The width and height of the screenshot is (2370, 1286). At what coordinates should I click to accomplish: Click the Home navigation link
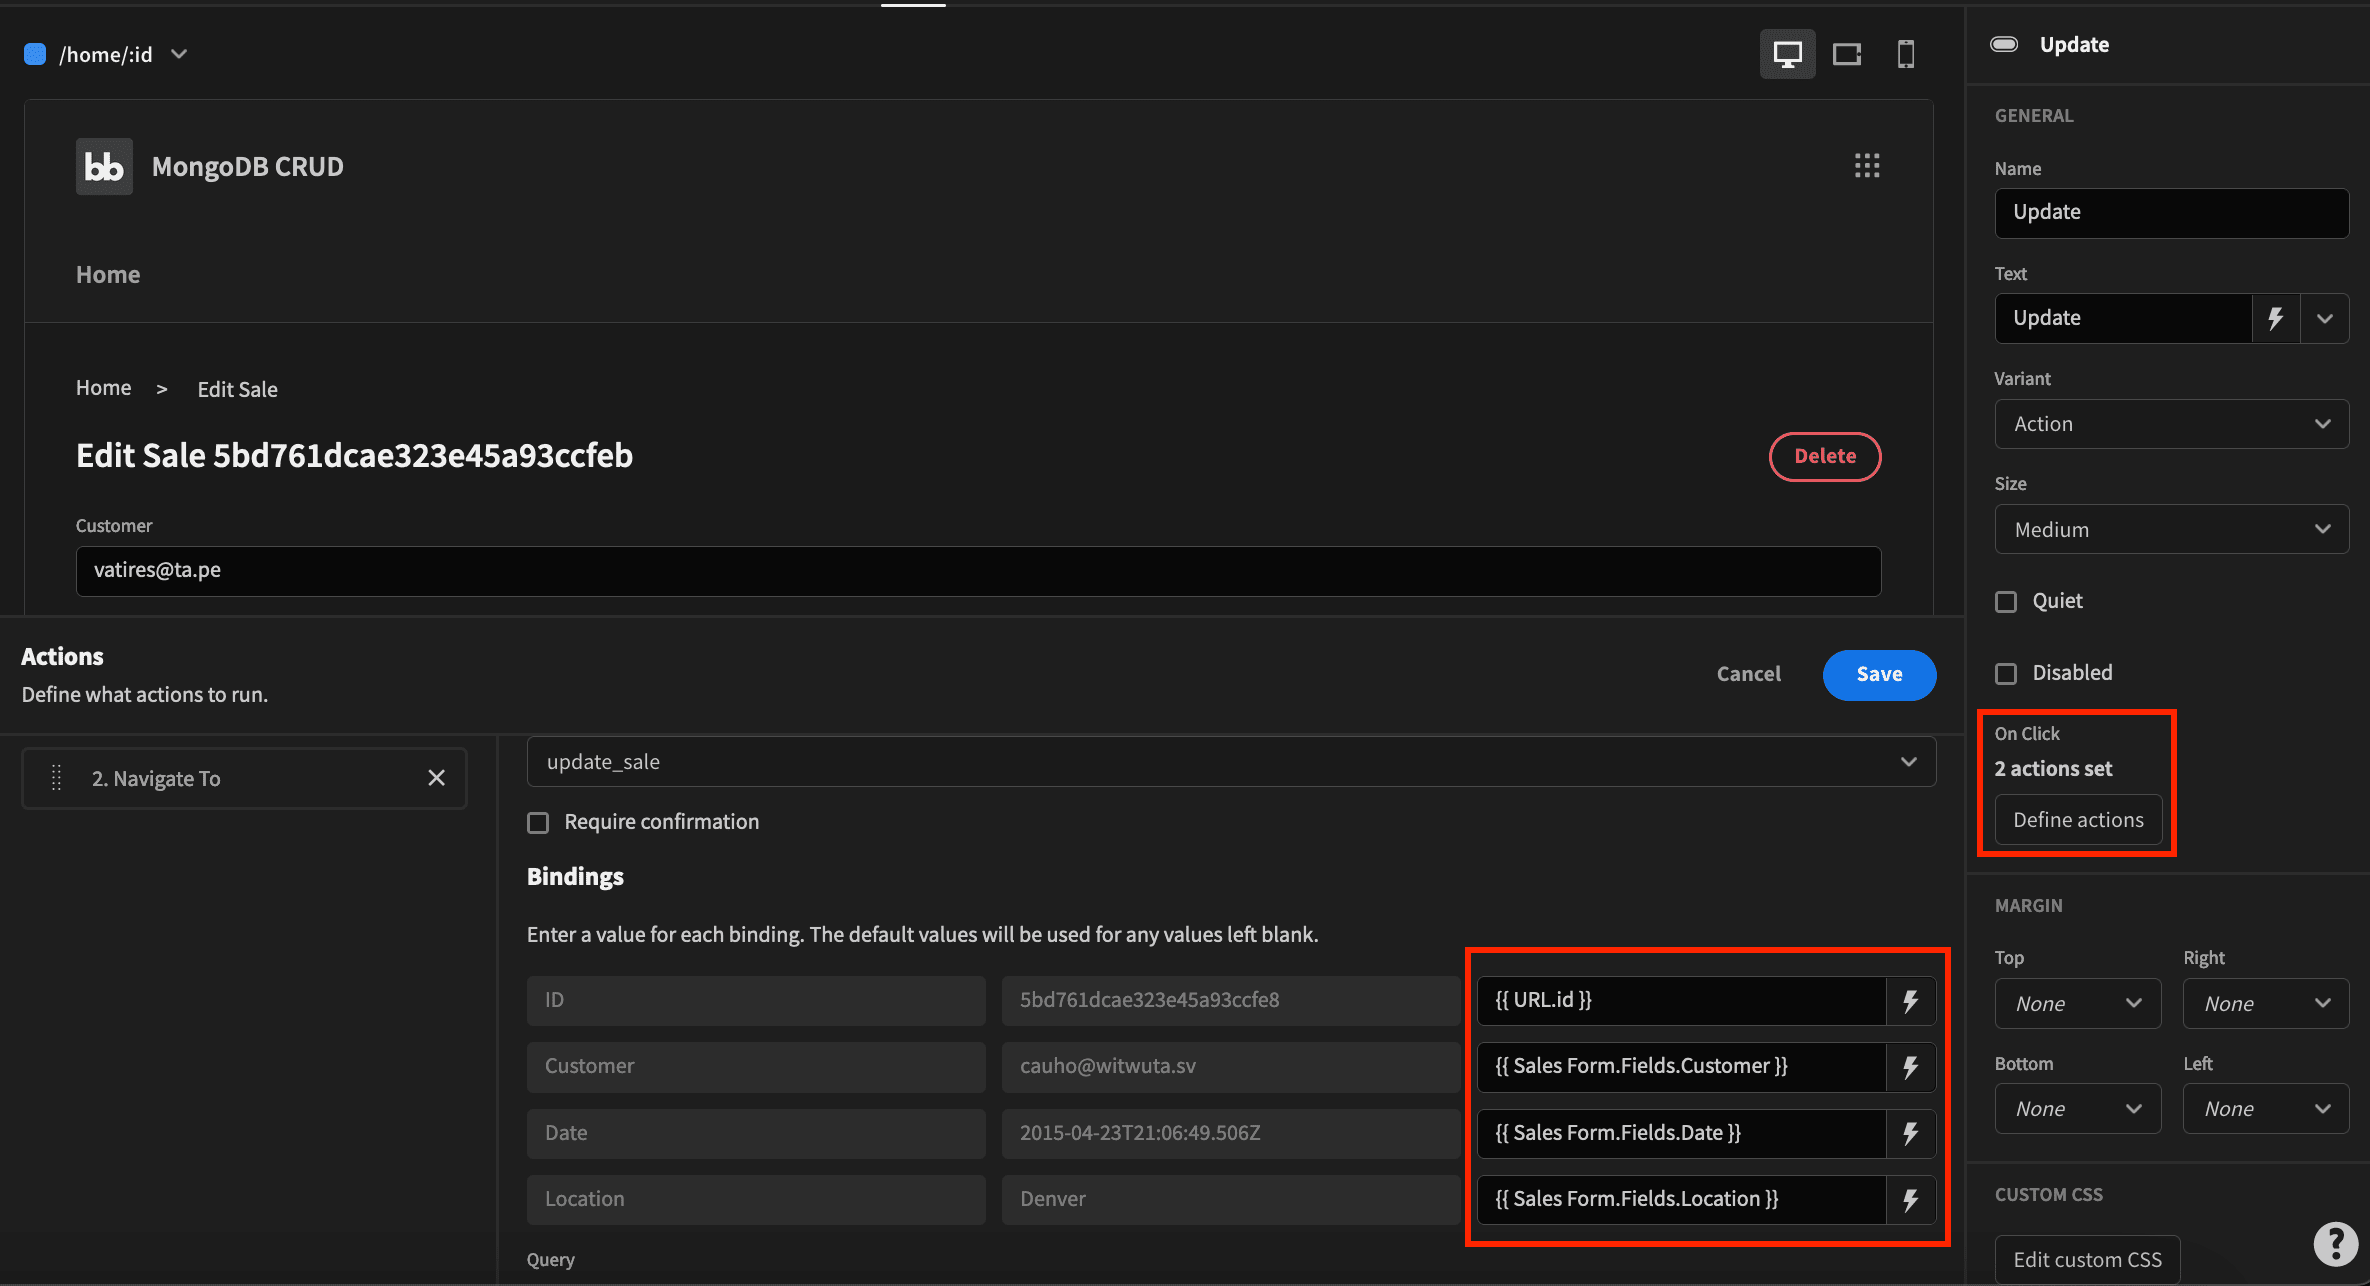coord(108,275)
